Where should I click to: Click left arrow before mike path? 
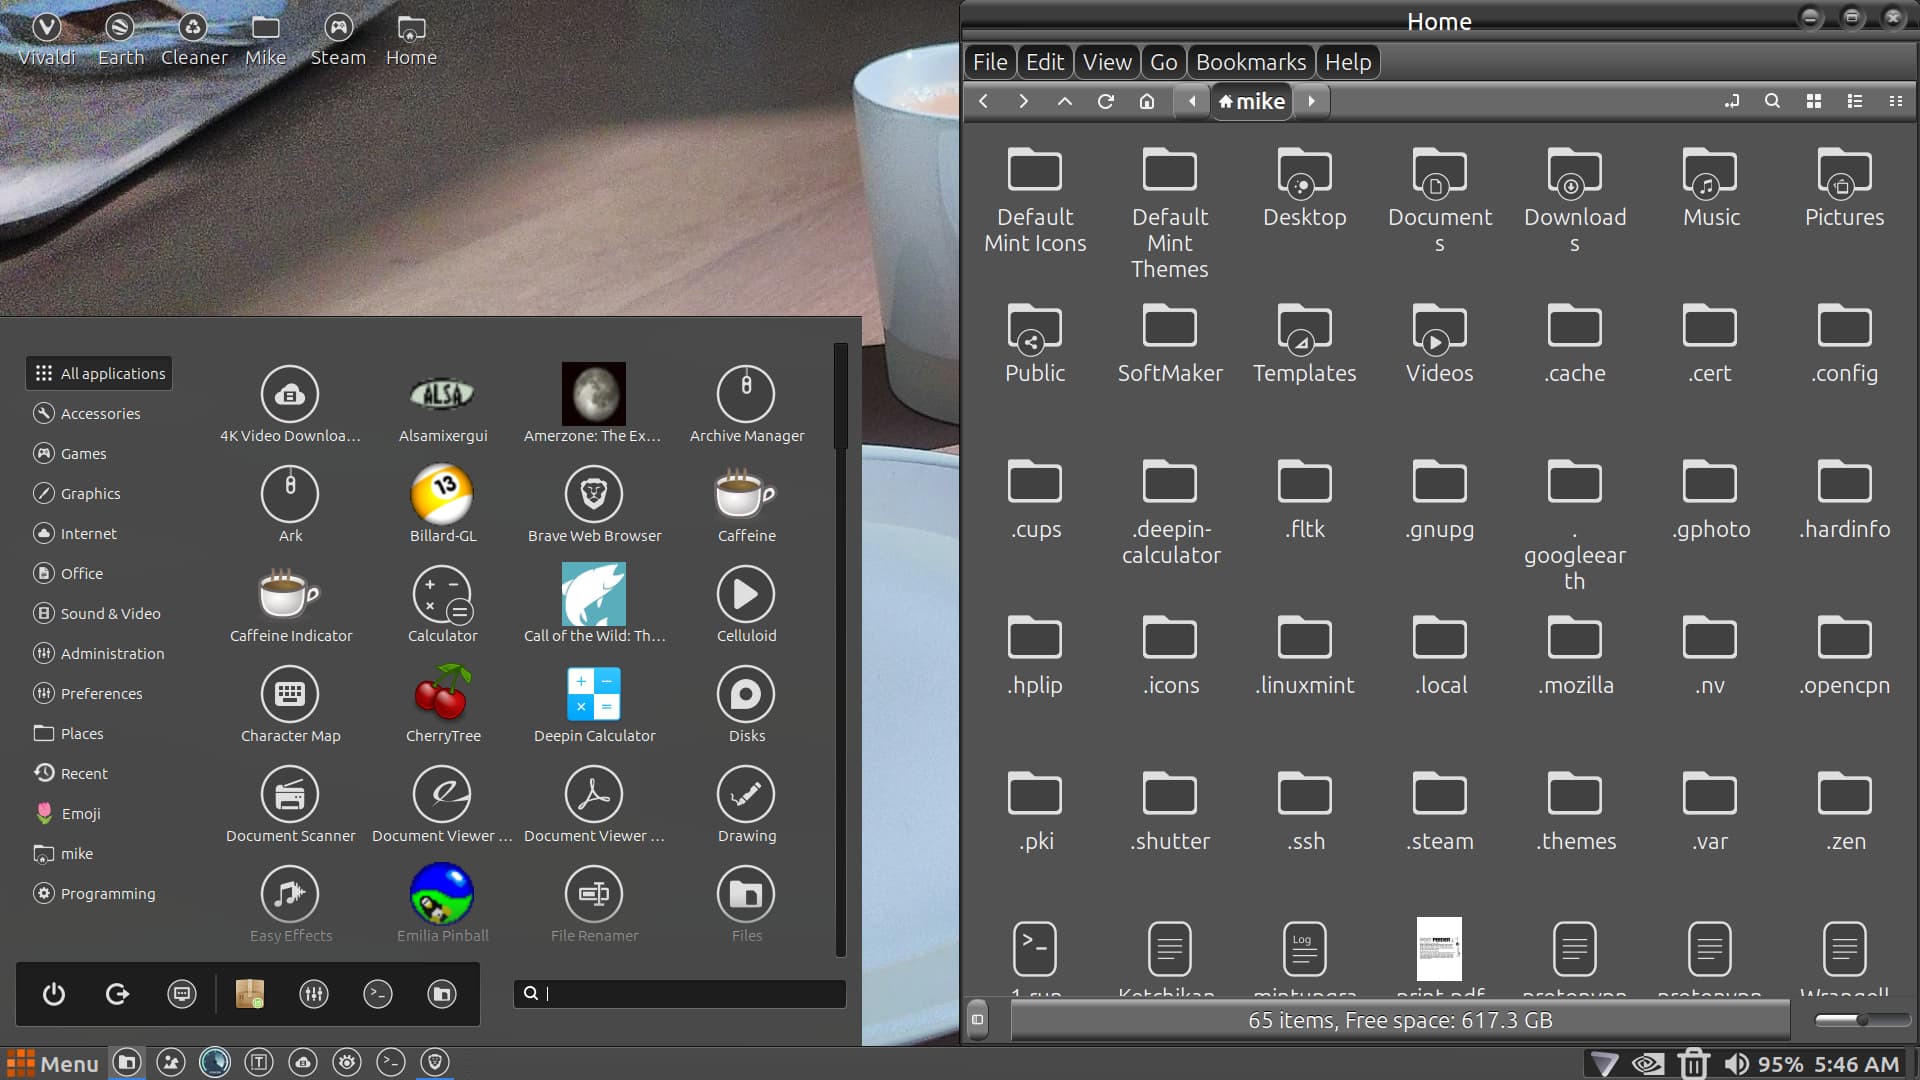[1191, 101]
